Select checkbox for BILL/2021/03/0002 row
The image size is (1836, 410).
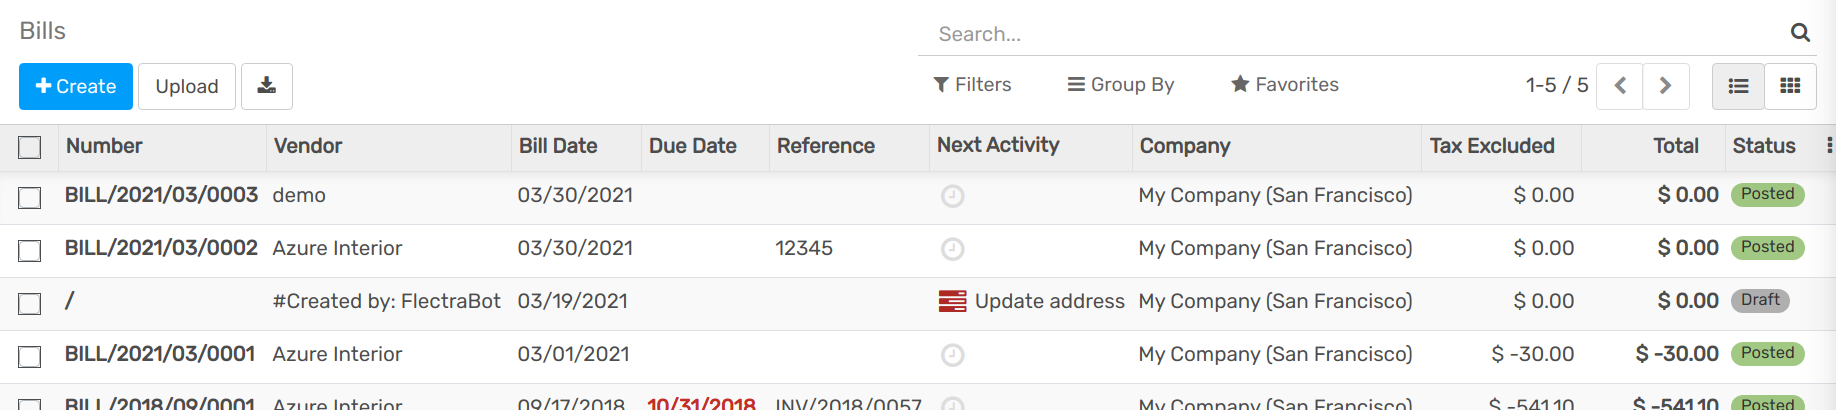point(30,251)
